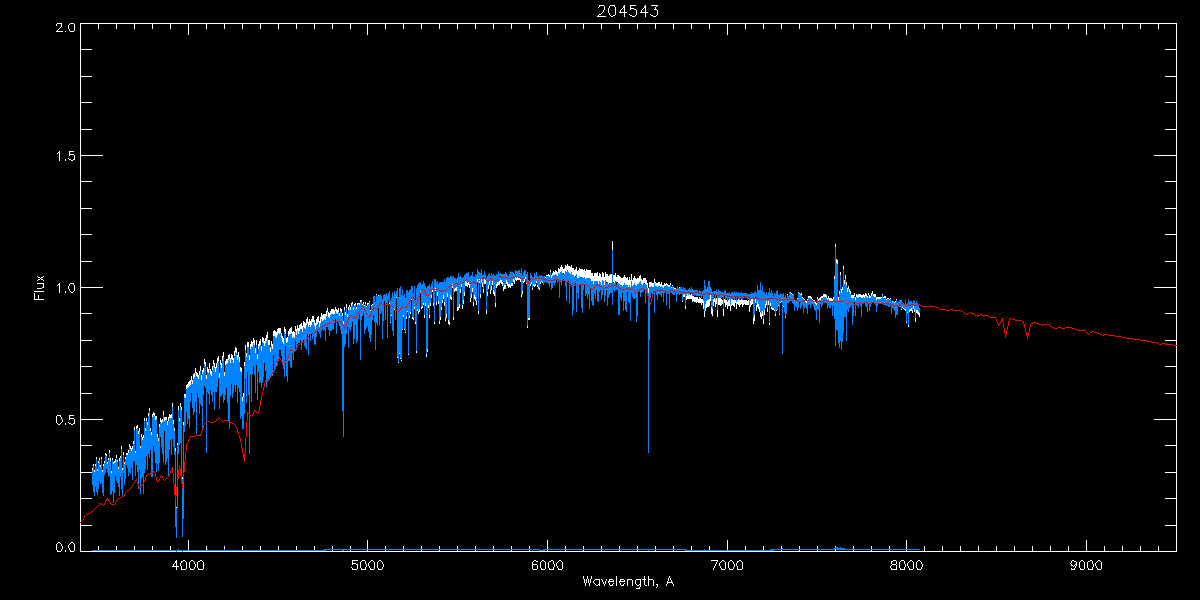Click the "Wavelength, A" x-axis label

pos(627,582)
